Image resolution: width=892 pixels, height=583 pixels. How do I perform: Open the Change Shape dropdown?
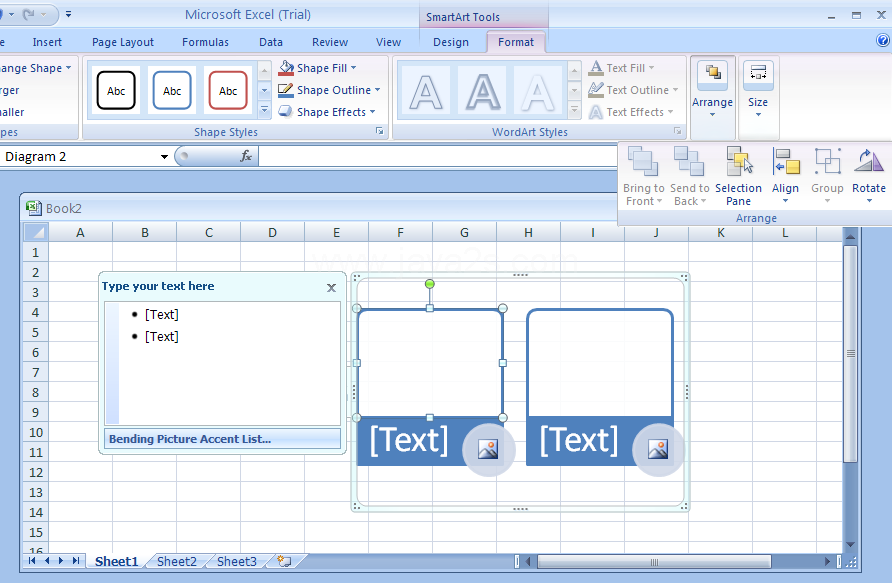35,68
